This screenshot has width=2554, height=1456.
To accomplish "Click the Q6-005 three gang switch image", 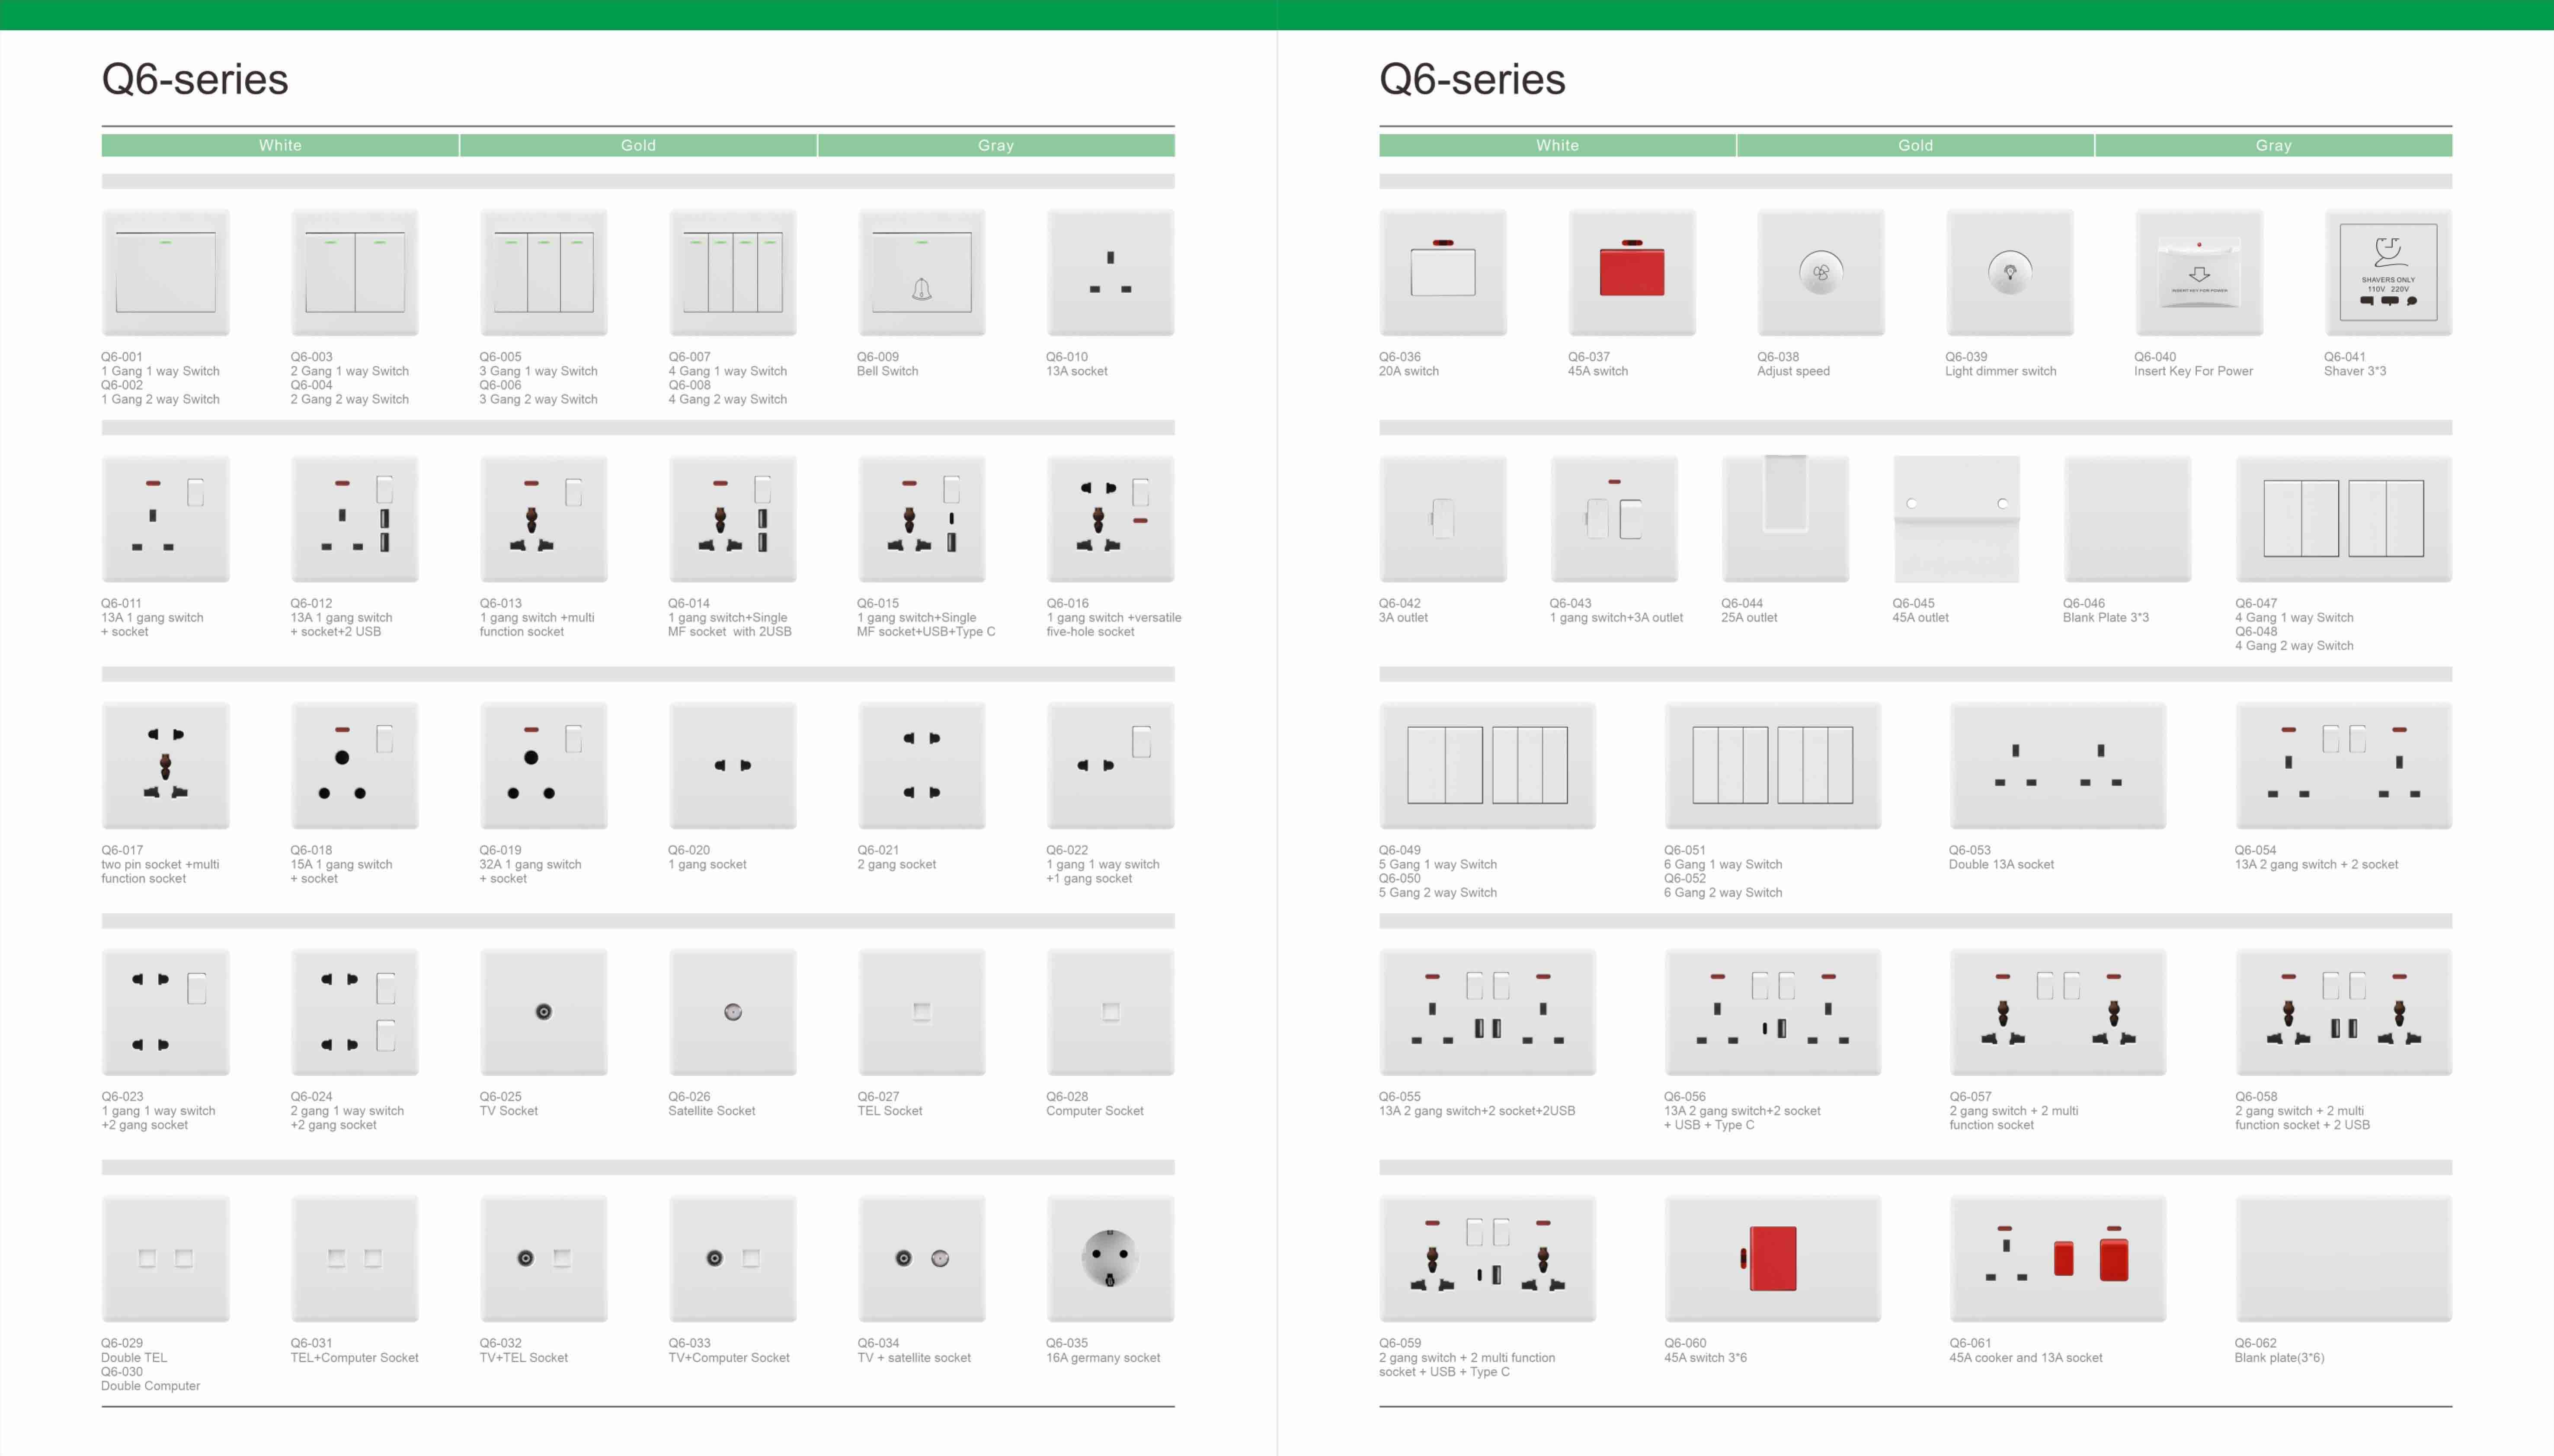I will tap(543, 272).
